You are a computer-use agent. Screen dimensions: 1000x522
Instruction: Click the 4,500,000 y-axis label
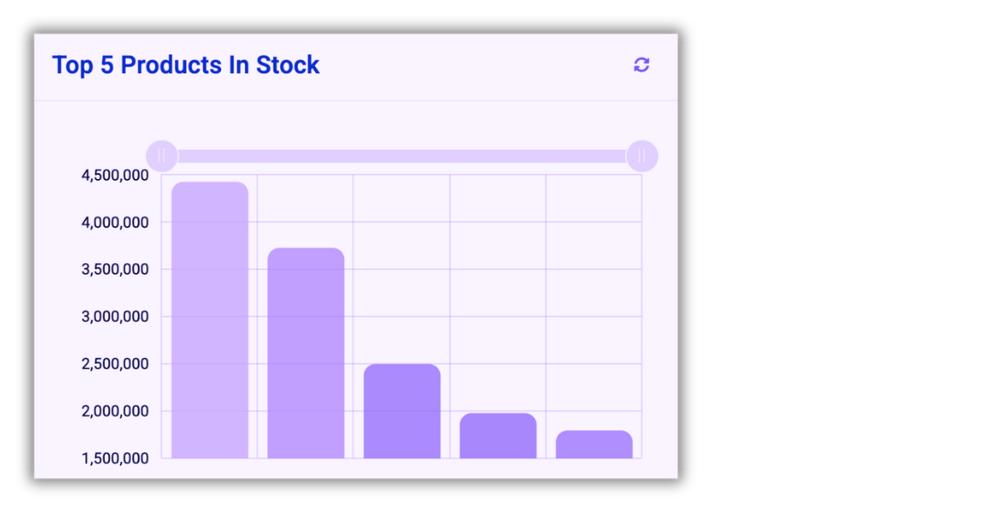[115, 175]
